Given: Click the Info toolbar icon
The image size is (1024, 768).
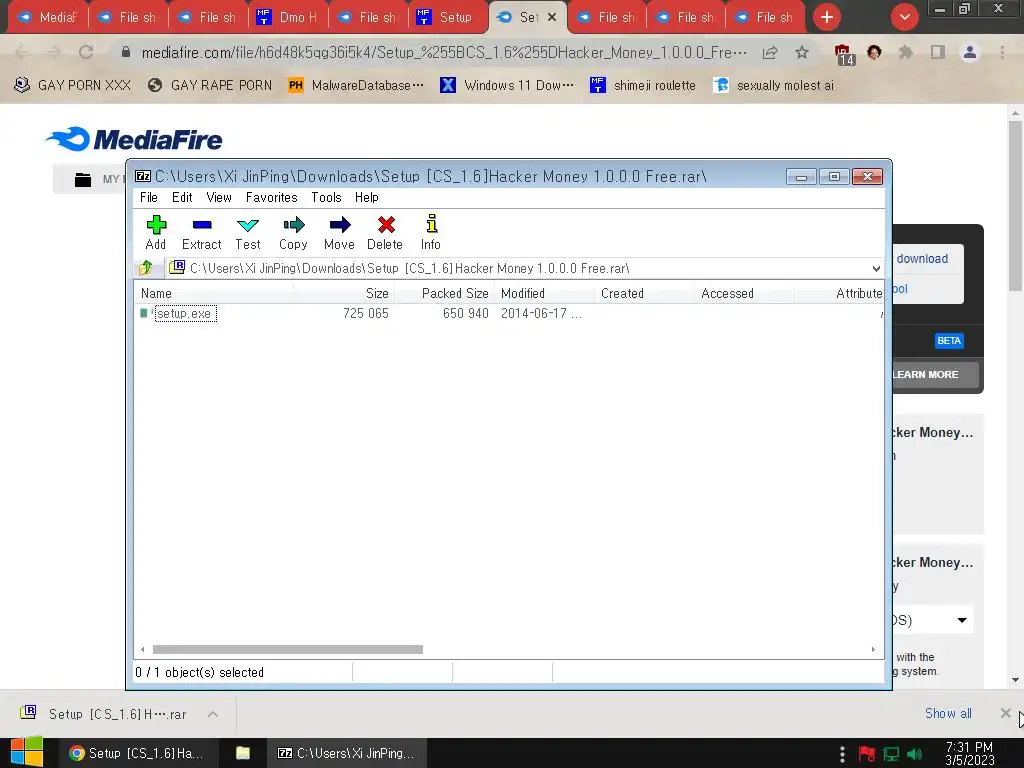Looking at the screenshot, I should [431, 232].
